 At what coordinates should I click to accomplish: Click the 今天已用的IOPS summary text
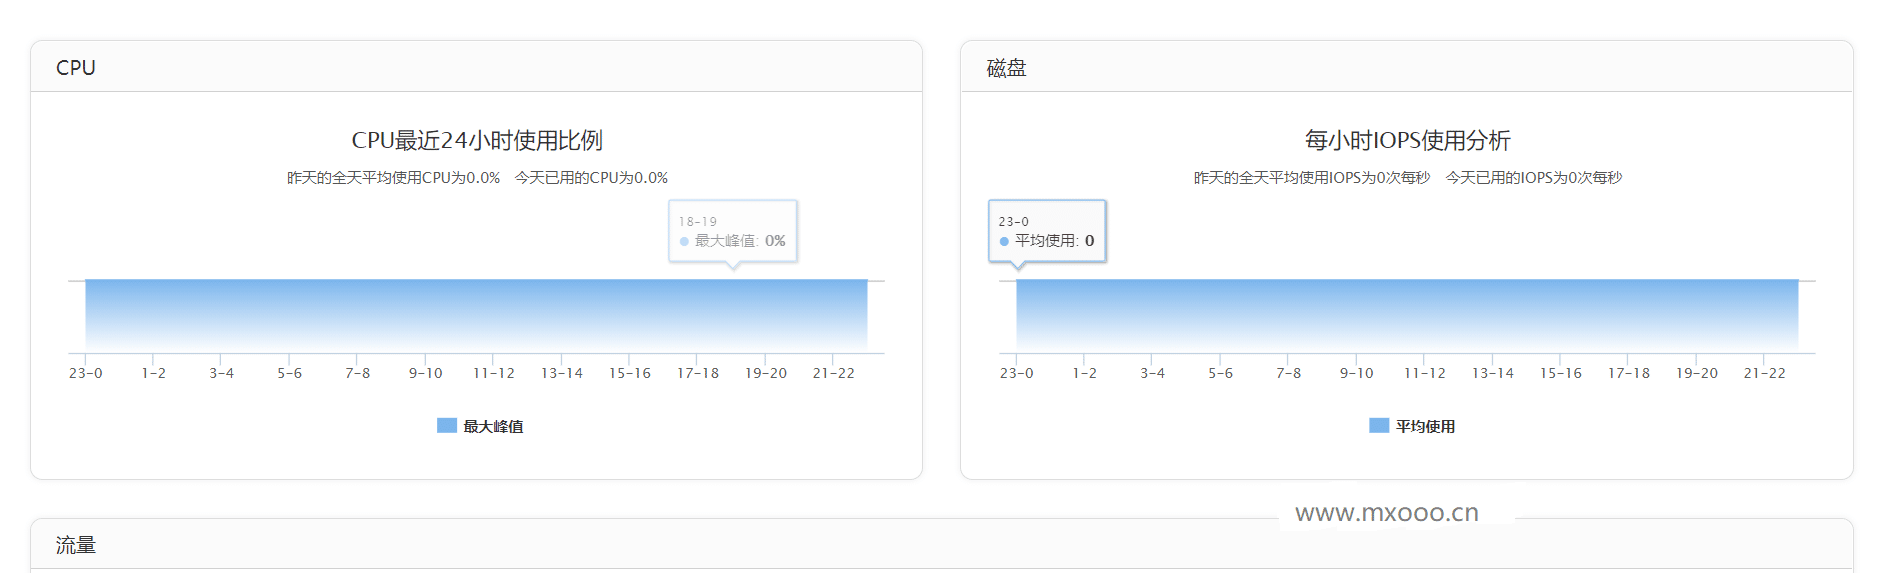[1533, 178]
